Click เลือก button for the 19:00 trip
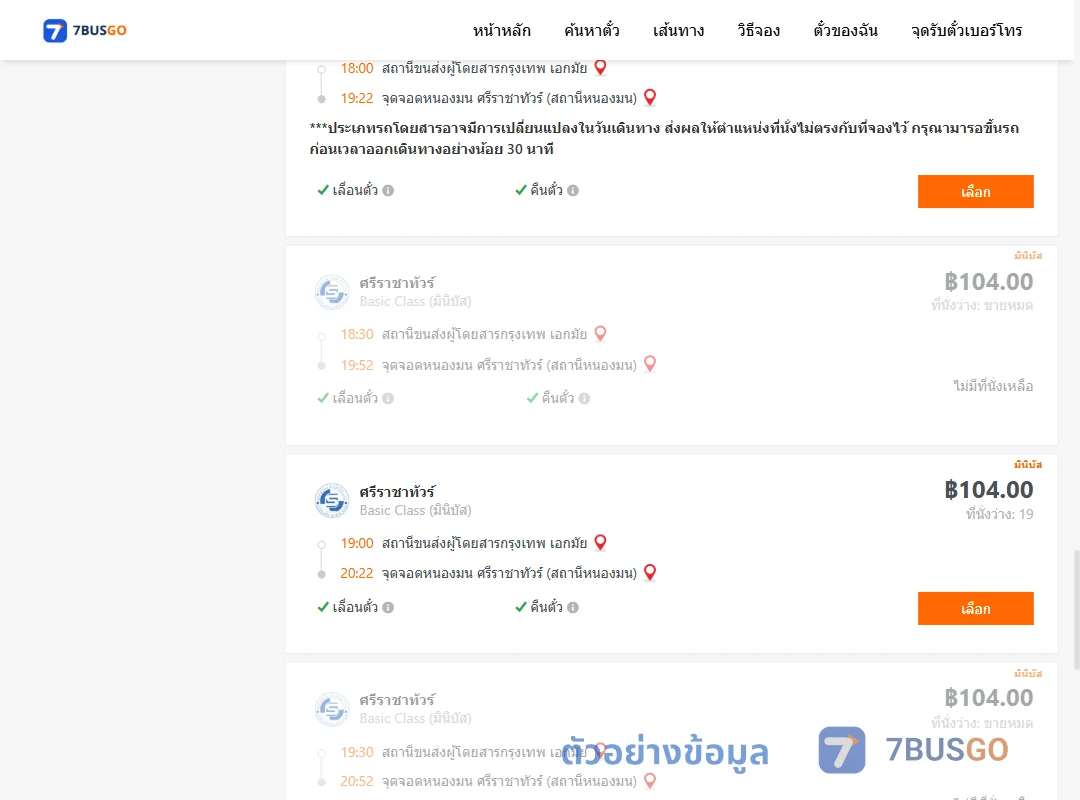1080x800 pixels. (x=975, y=608)
